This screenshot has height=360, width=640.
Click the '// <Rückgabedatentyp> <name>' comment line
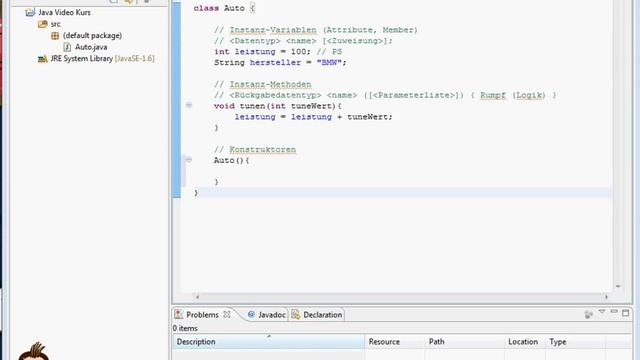click(x=385, y=95)
